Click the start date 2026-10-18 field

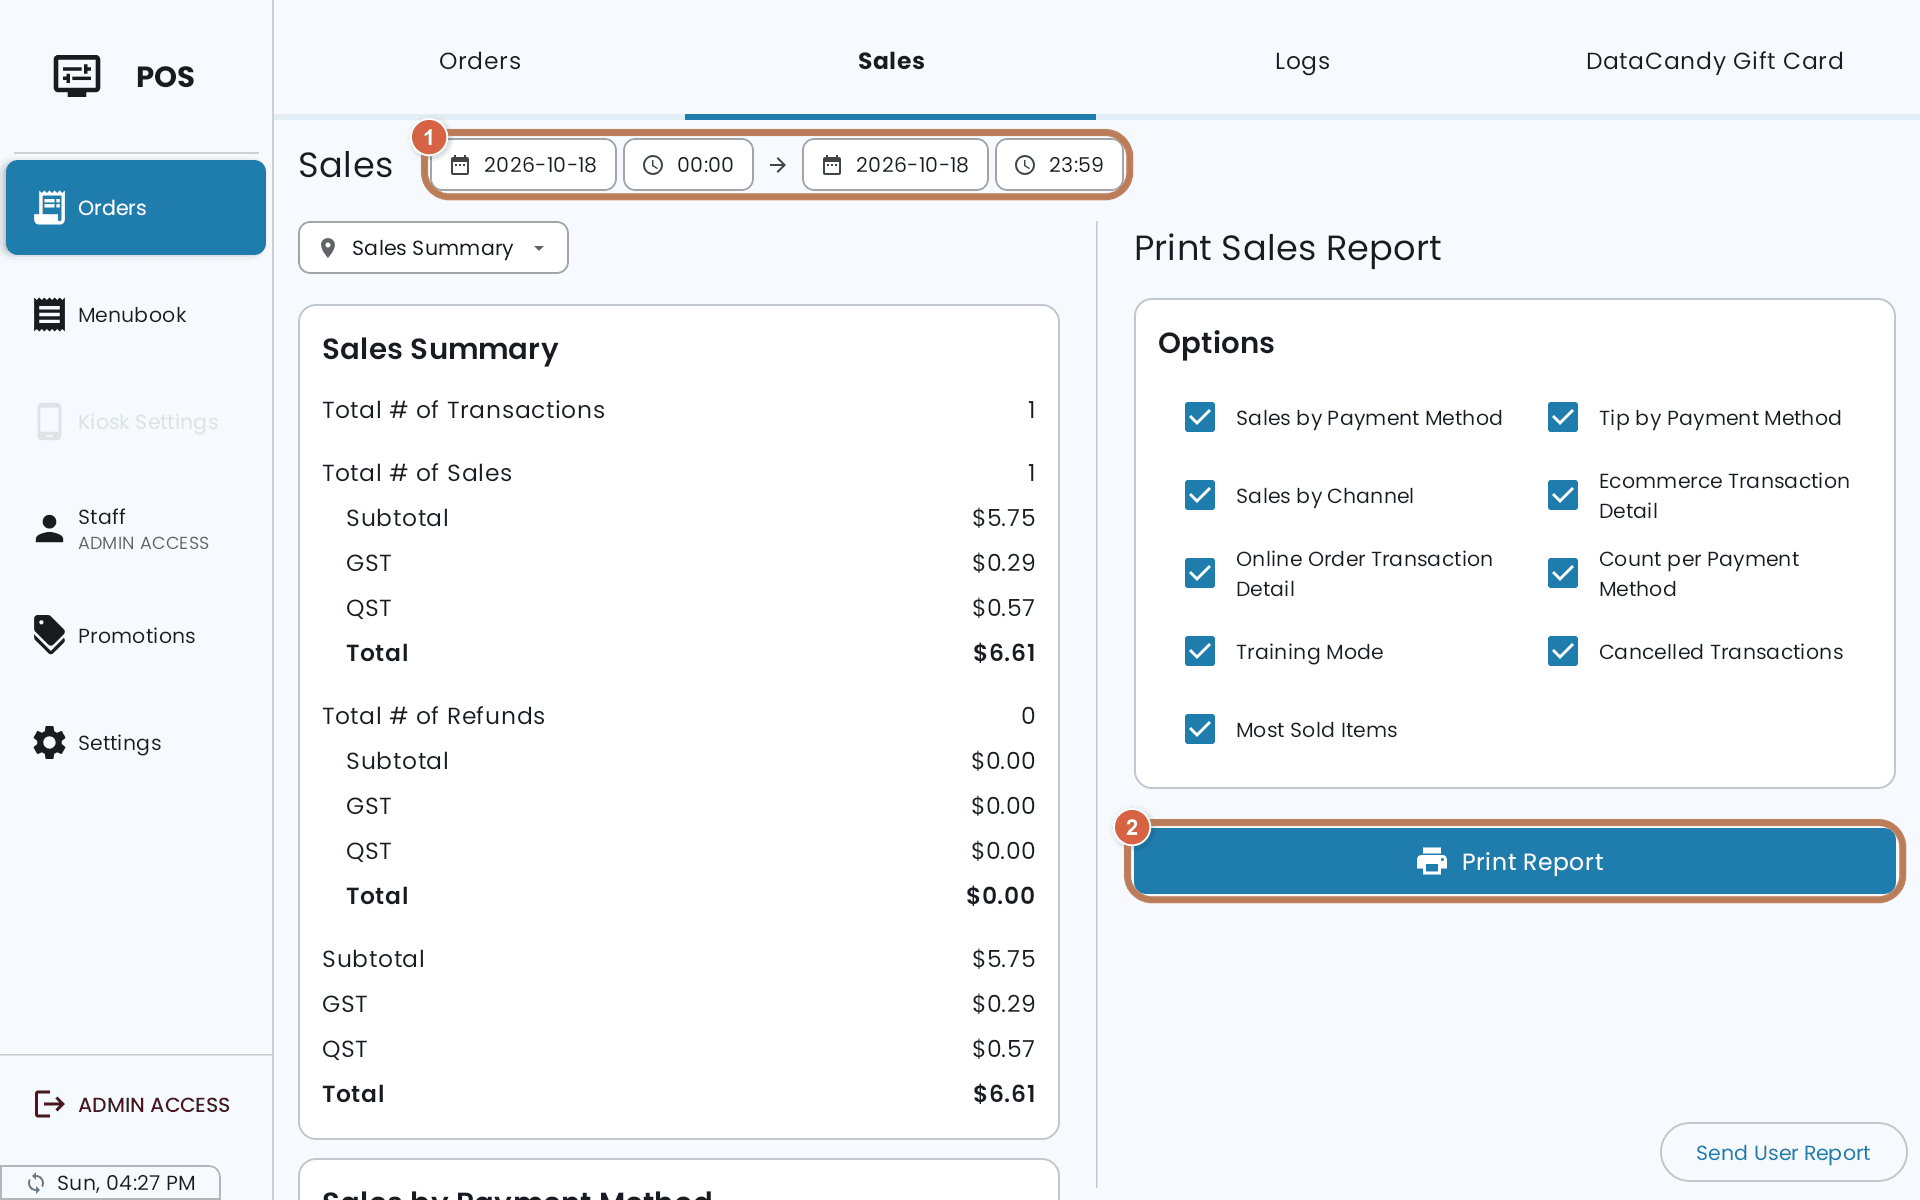[x=524, y=165]
